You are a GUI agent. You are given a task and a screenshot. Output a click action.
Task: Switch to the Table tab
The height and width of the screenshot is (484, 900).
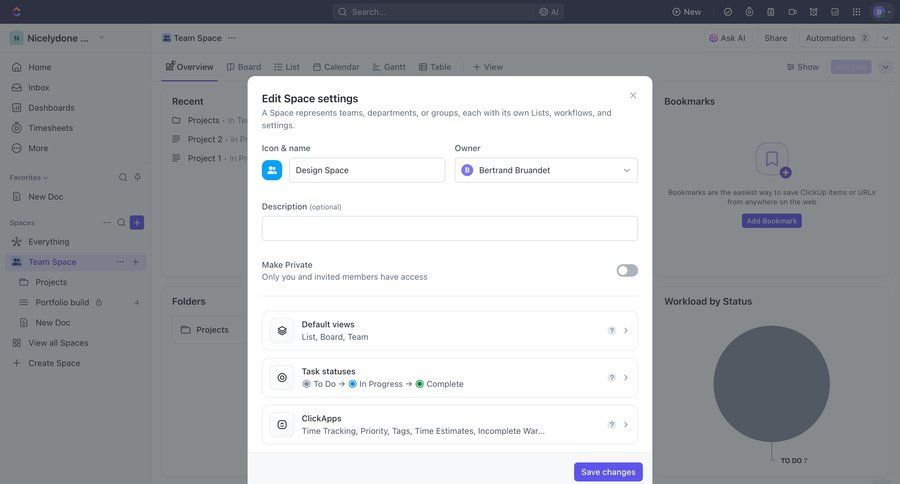[435, 67]
